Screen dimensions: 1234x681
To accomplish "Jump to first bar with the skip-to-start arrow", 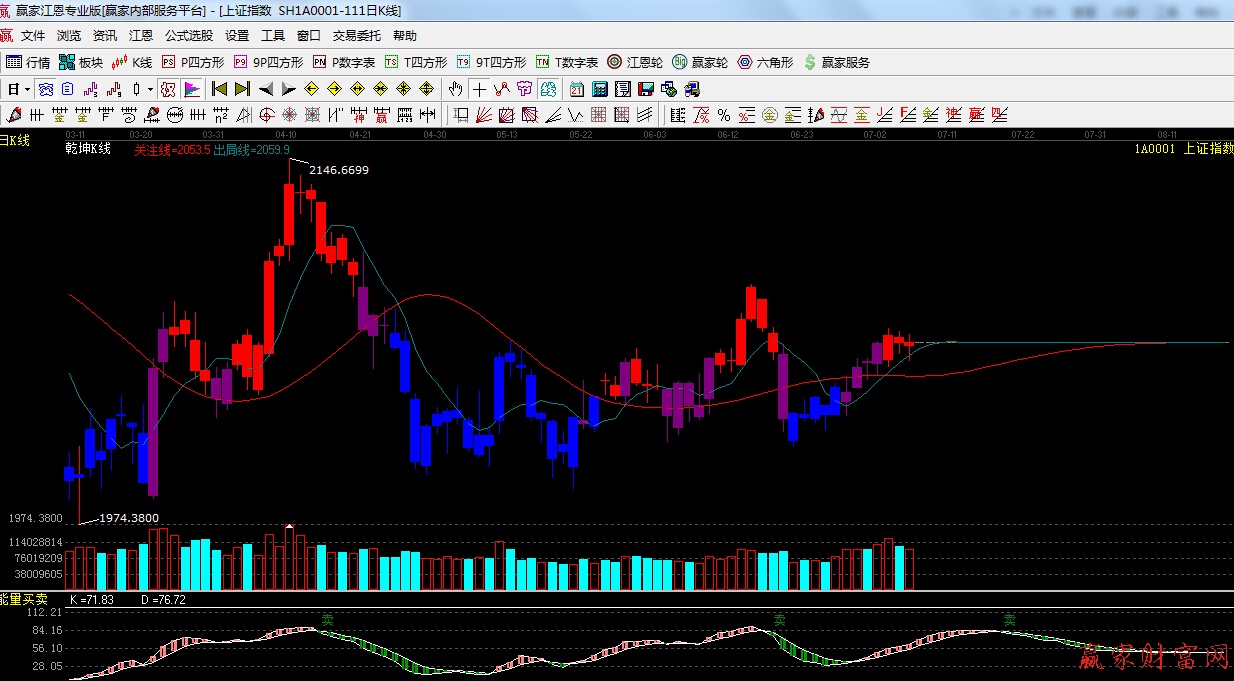I will 219,89.
